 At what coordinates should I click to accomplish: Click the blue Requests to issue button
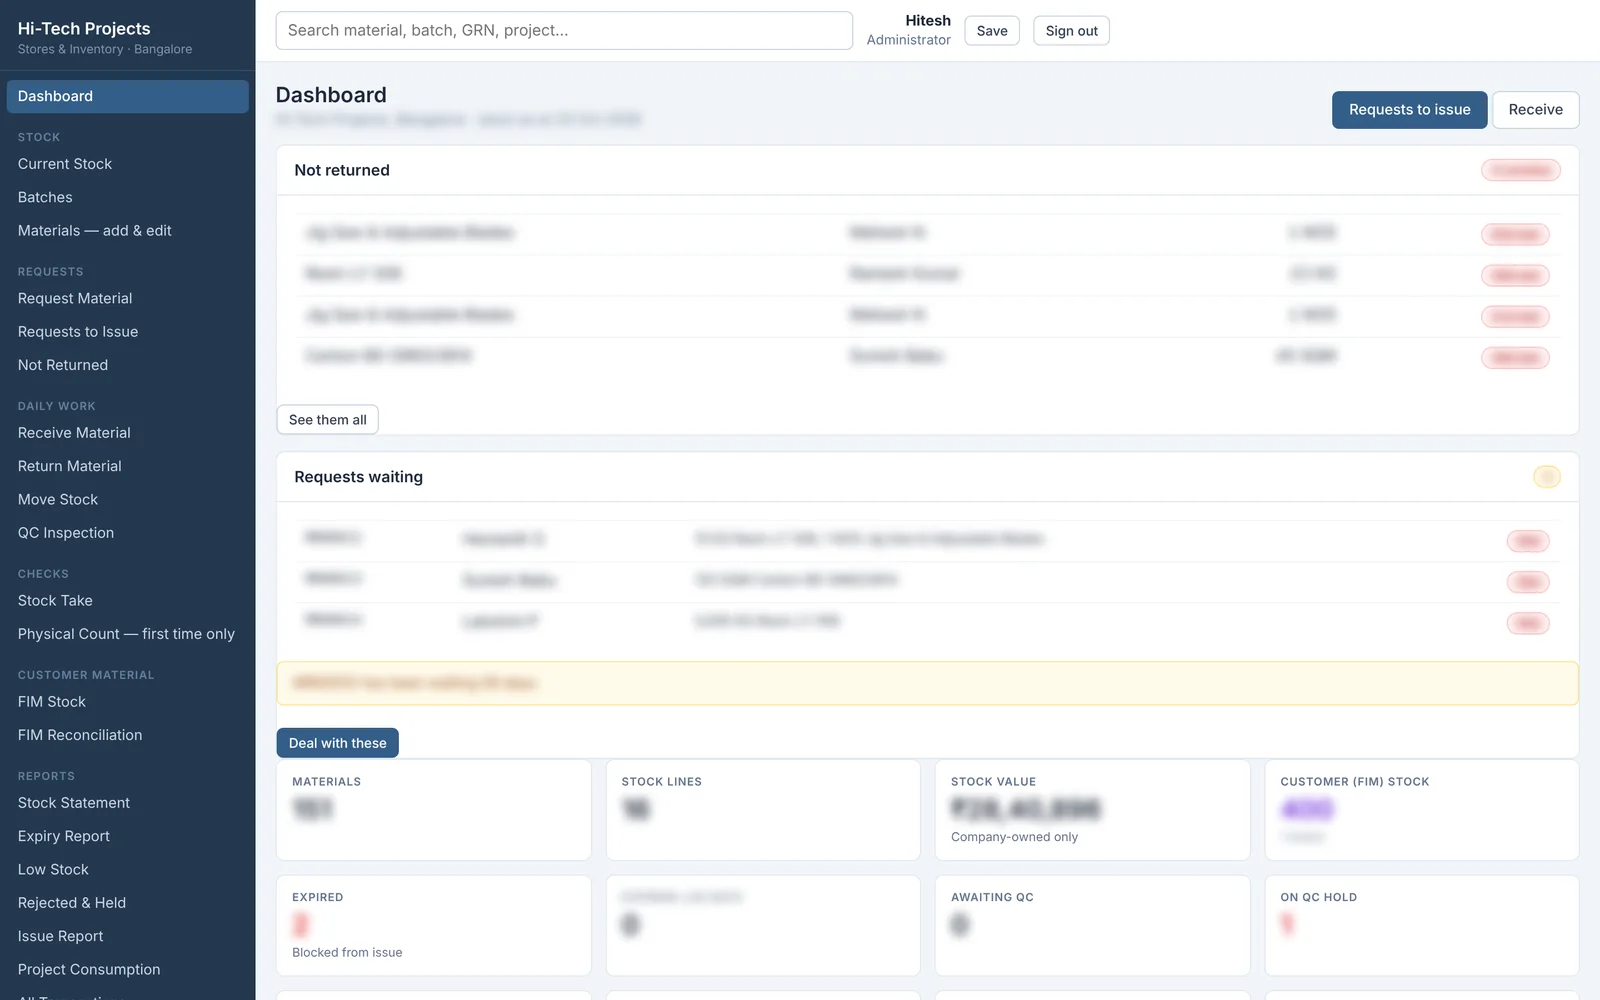(1409, 110)
